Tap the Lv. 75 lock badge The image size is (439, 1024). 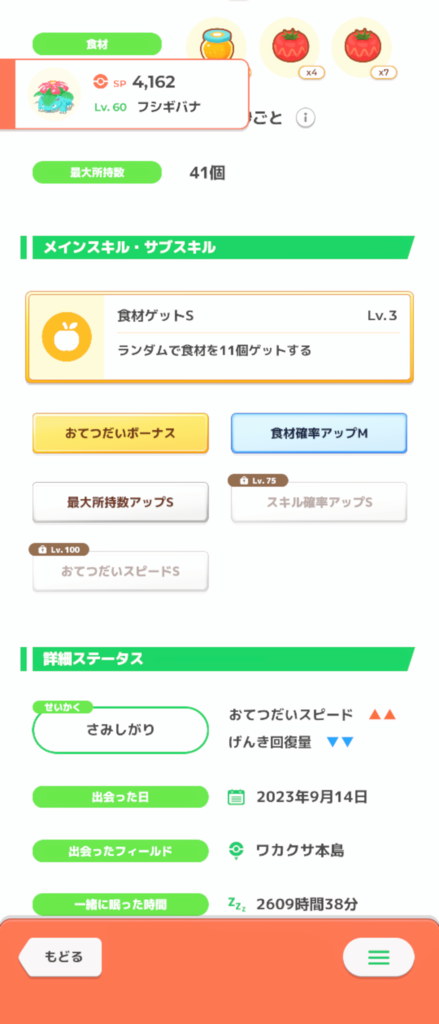click(x=257, y=481)
